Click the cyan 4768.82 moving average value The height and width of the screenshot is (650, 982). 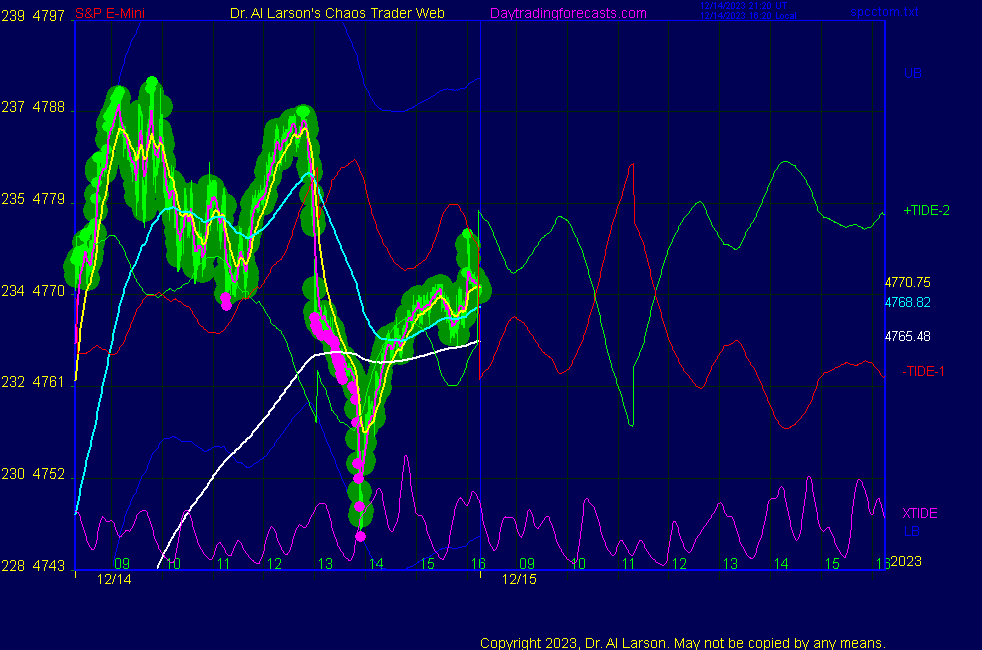point(908,302)
